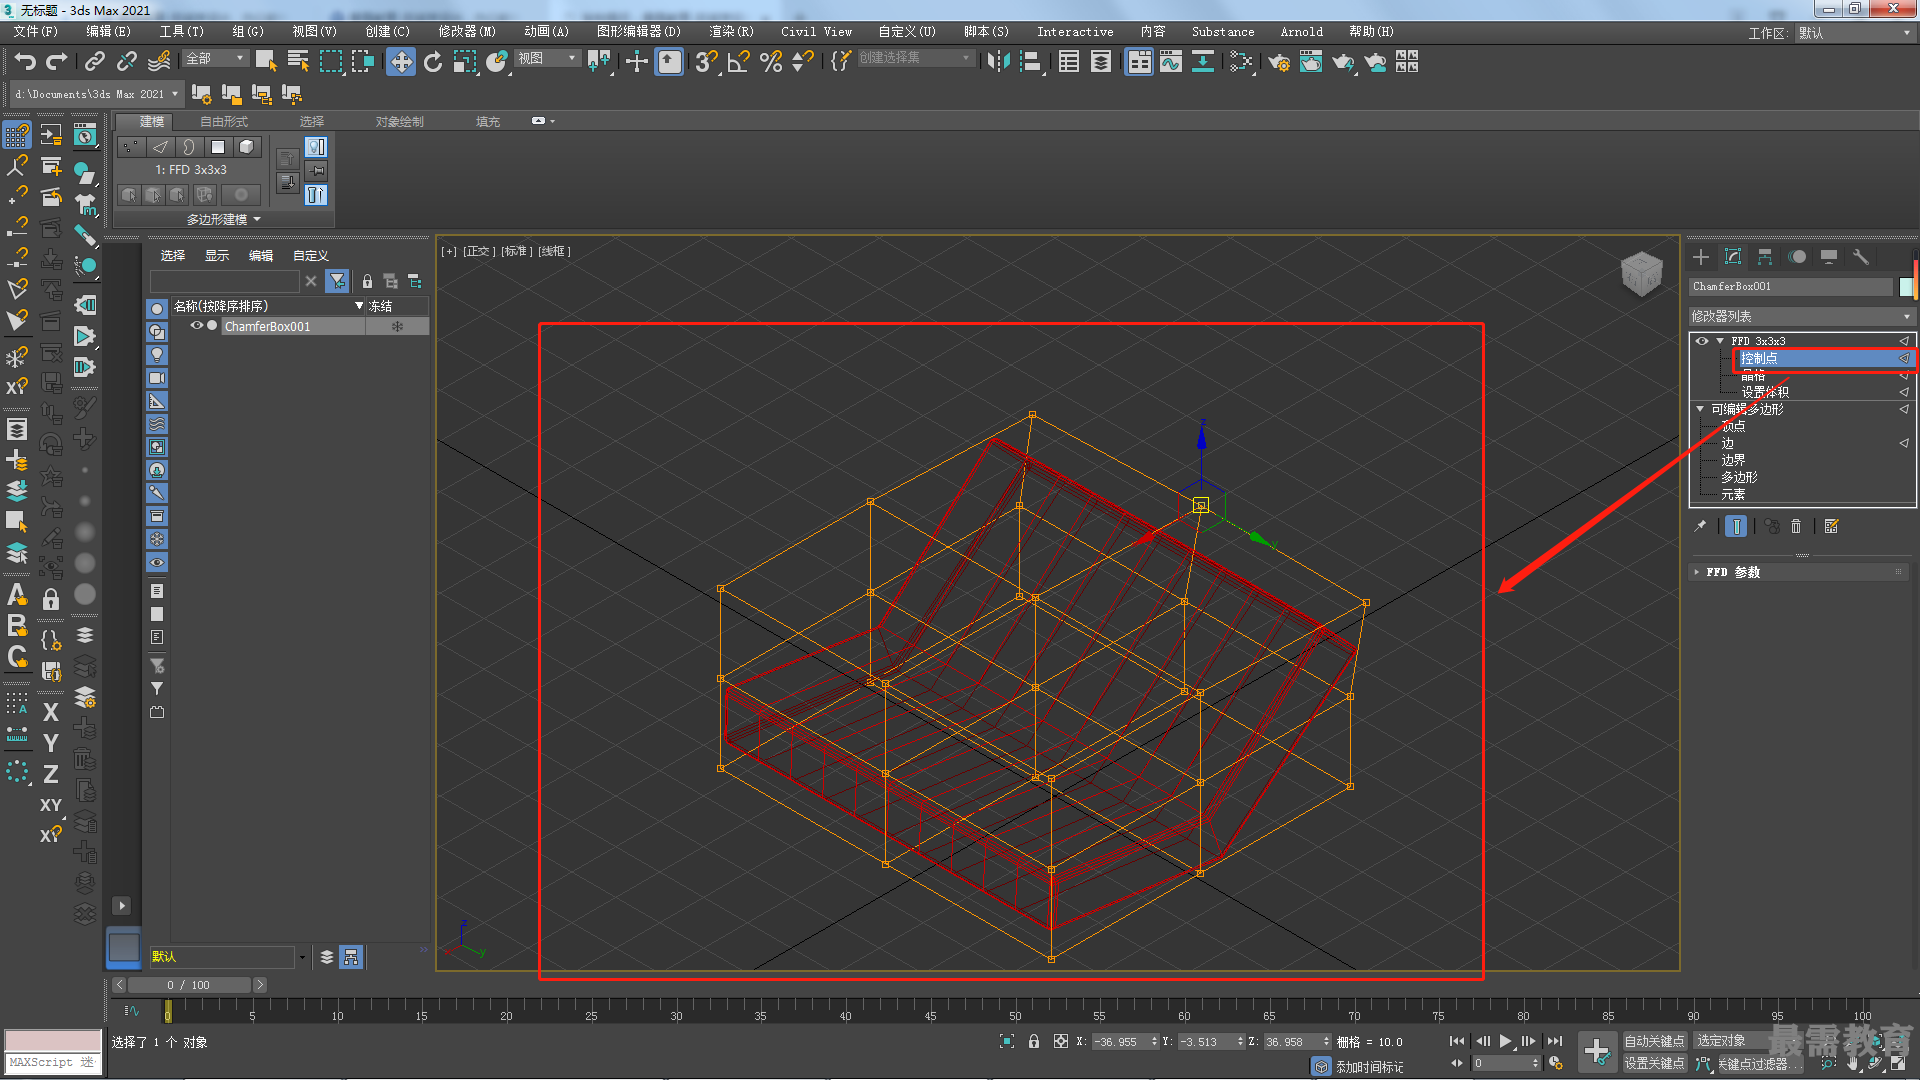Choose the Select and Scale tool
Screen dimensions: 1920x1080
click(x=465, y=62)
